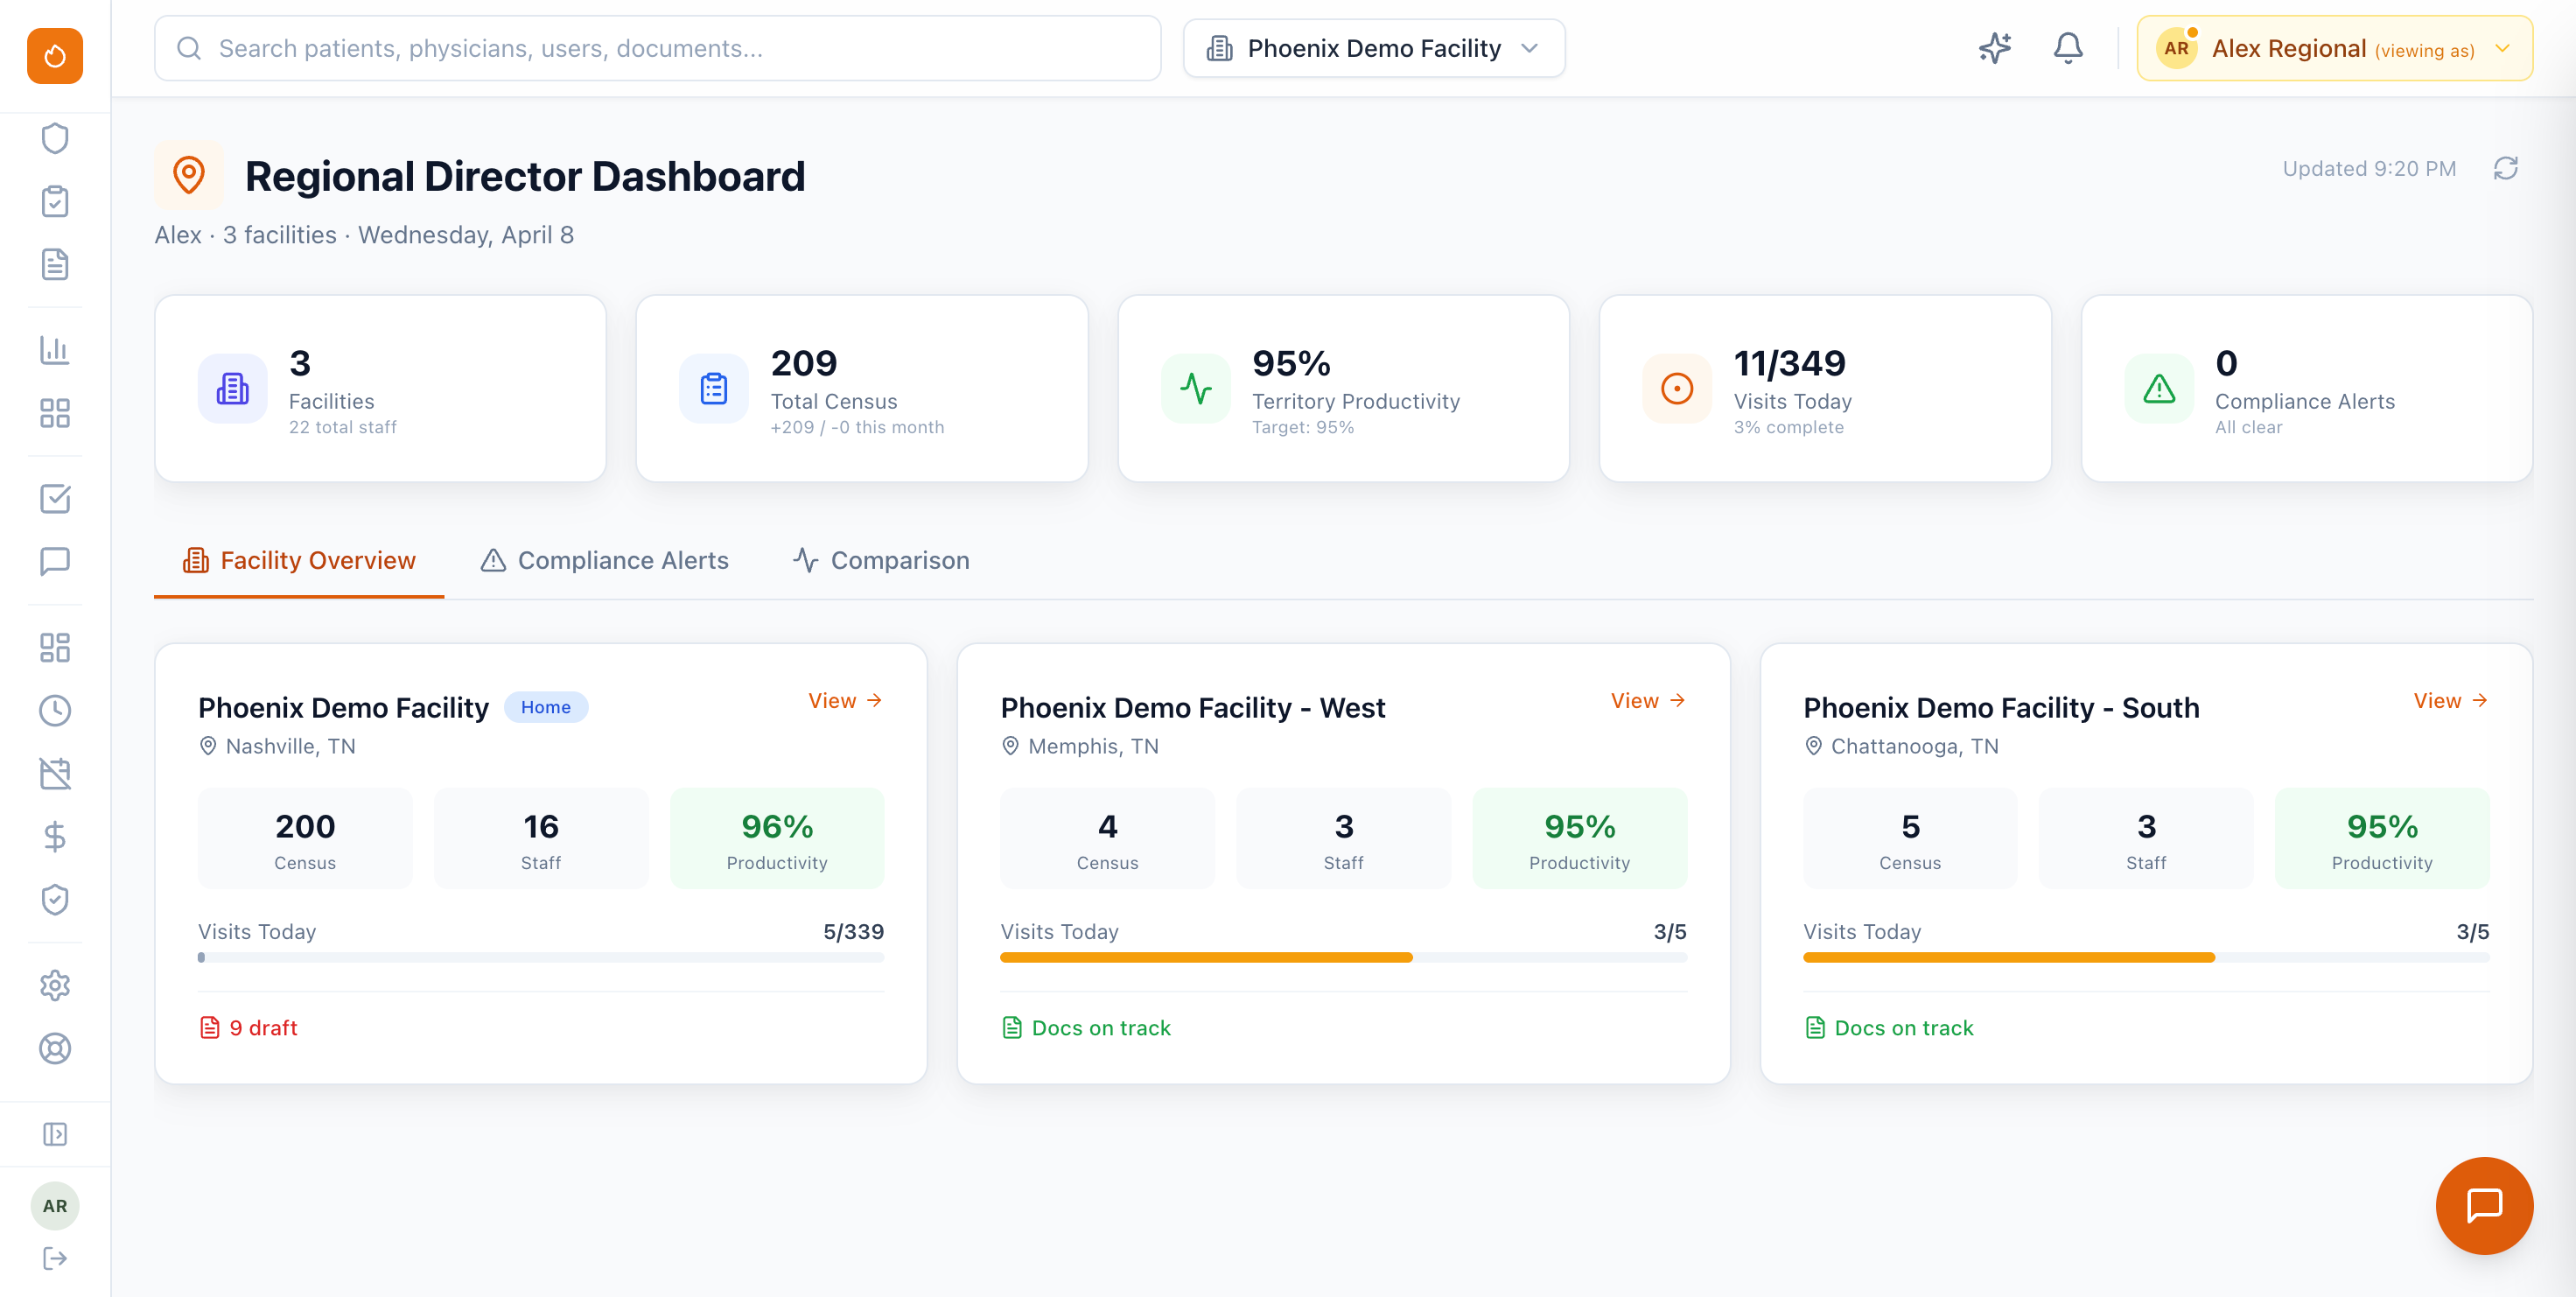Switch to the Compliance Alerts tab
The height and width of the screenshot is (1297, 2576).
click(x=605, y=560)
